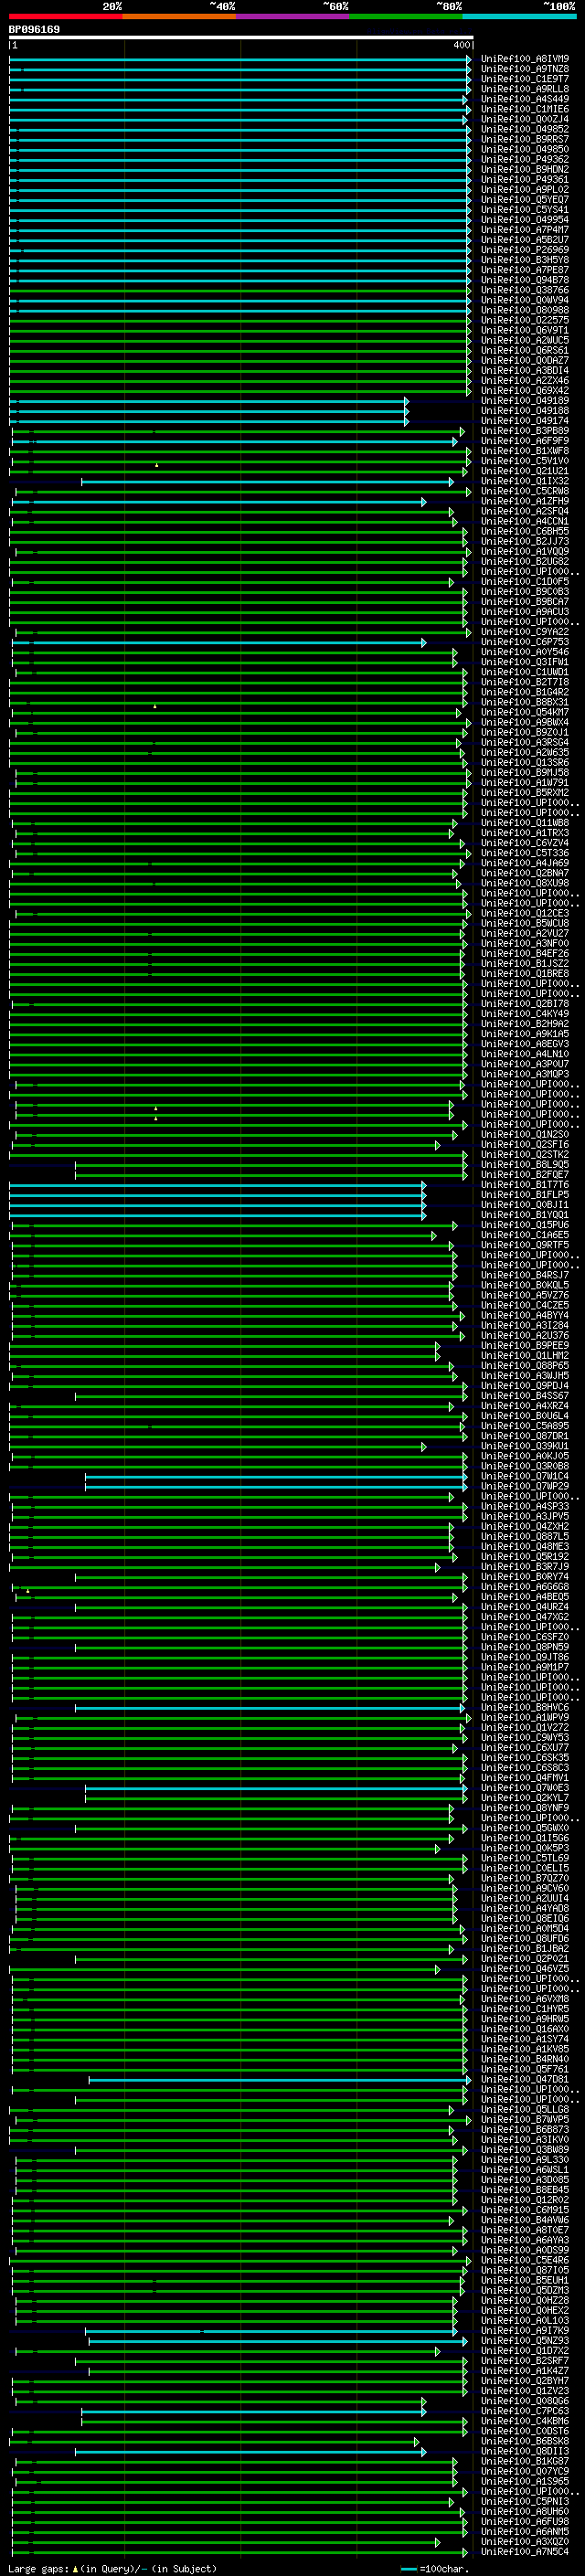The image size is (585, 2576).
Task: Select label UniRef100_Q7W1C4
Action: [x=525, y=1476]
